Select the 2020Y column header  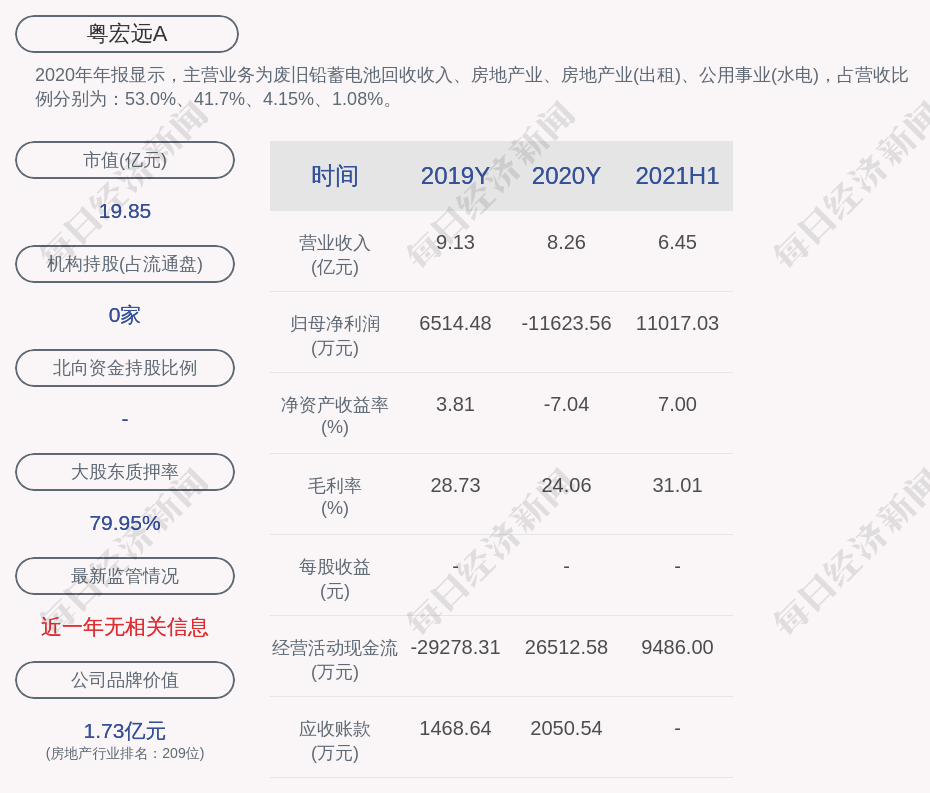click(x=566, y=176)
